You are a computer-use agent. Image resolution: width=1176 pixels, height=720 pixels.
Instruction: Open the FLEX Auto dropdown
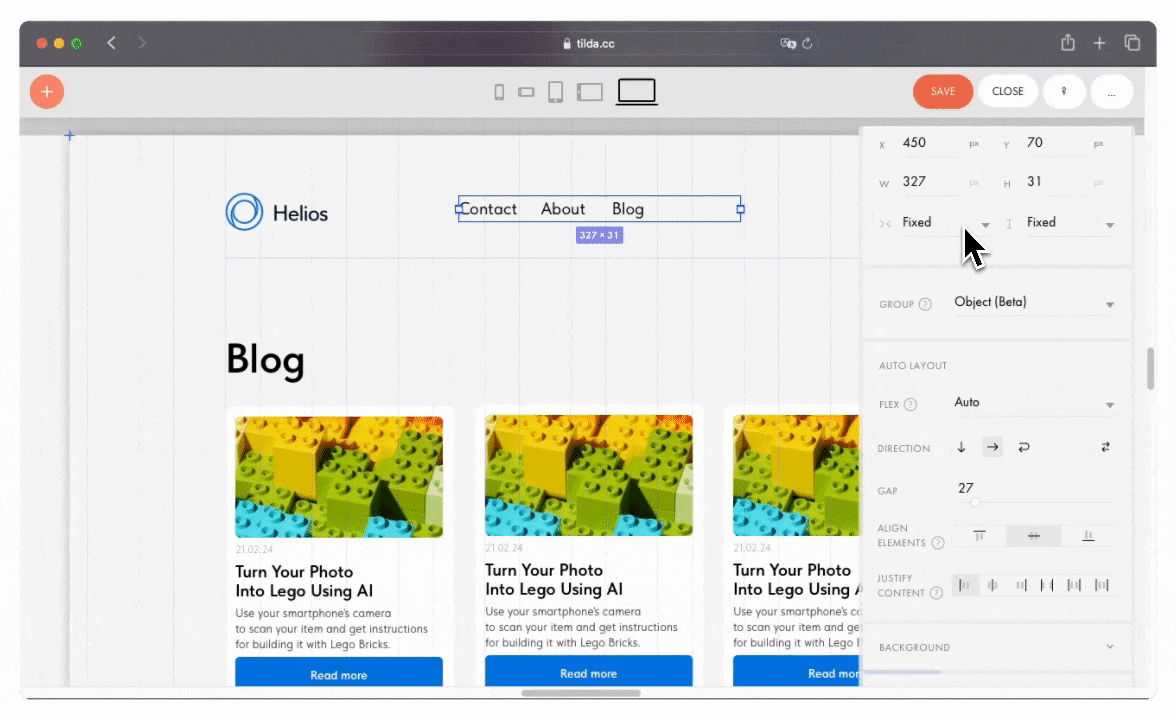(x=1034, y=403)
